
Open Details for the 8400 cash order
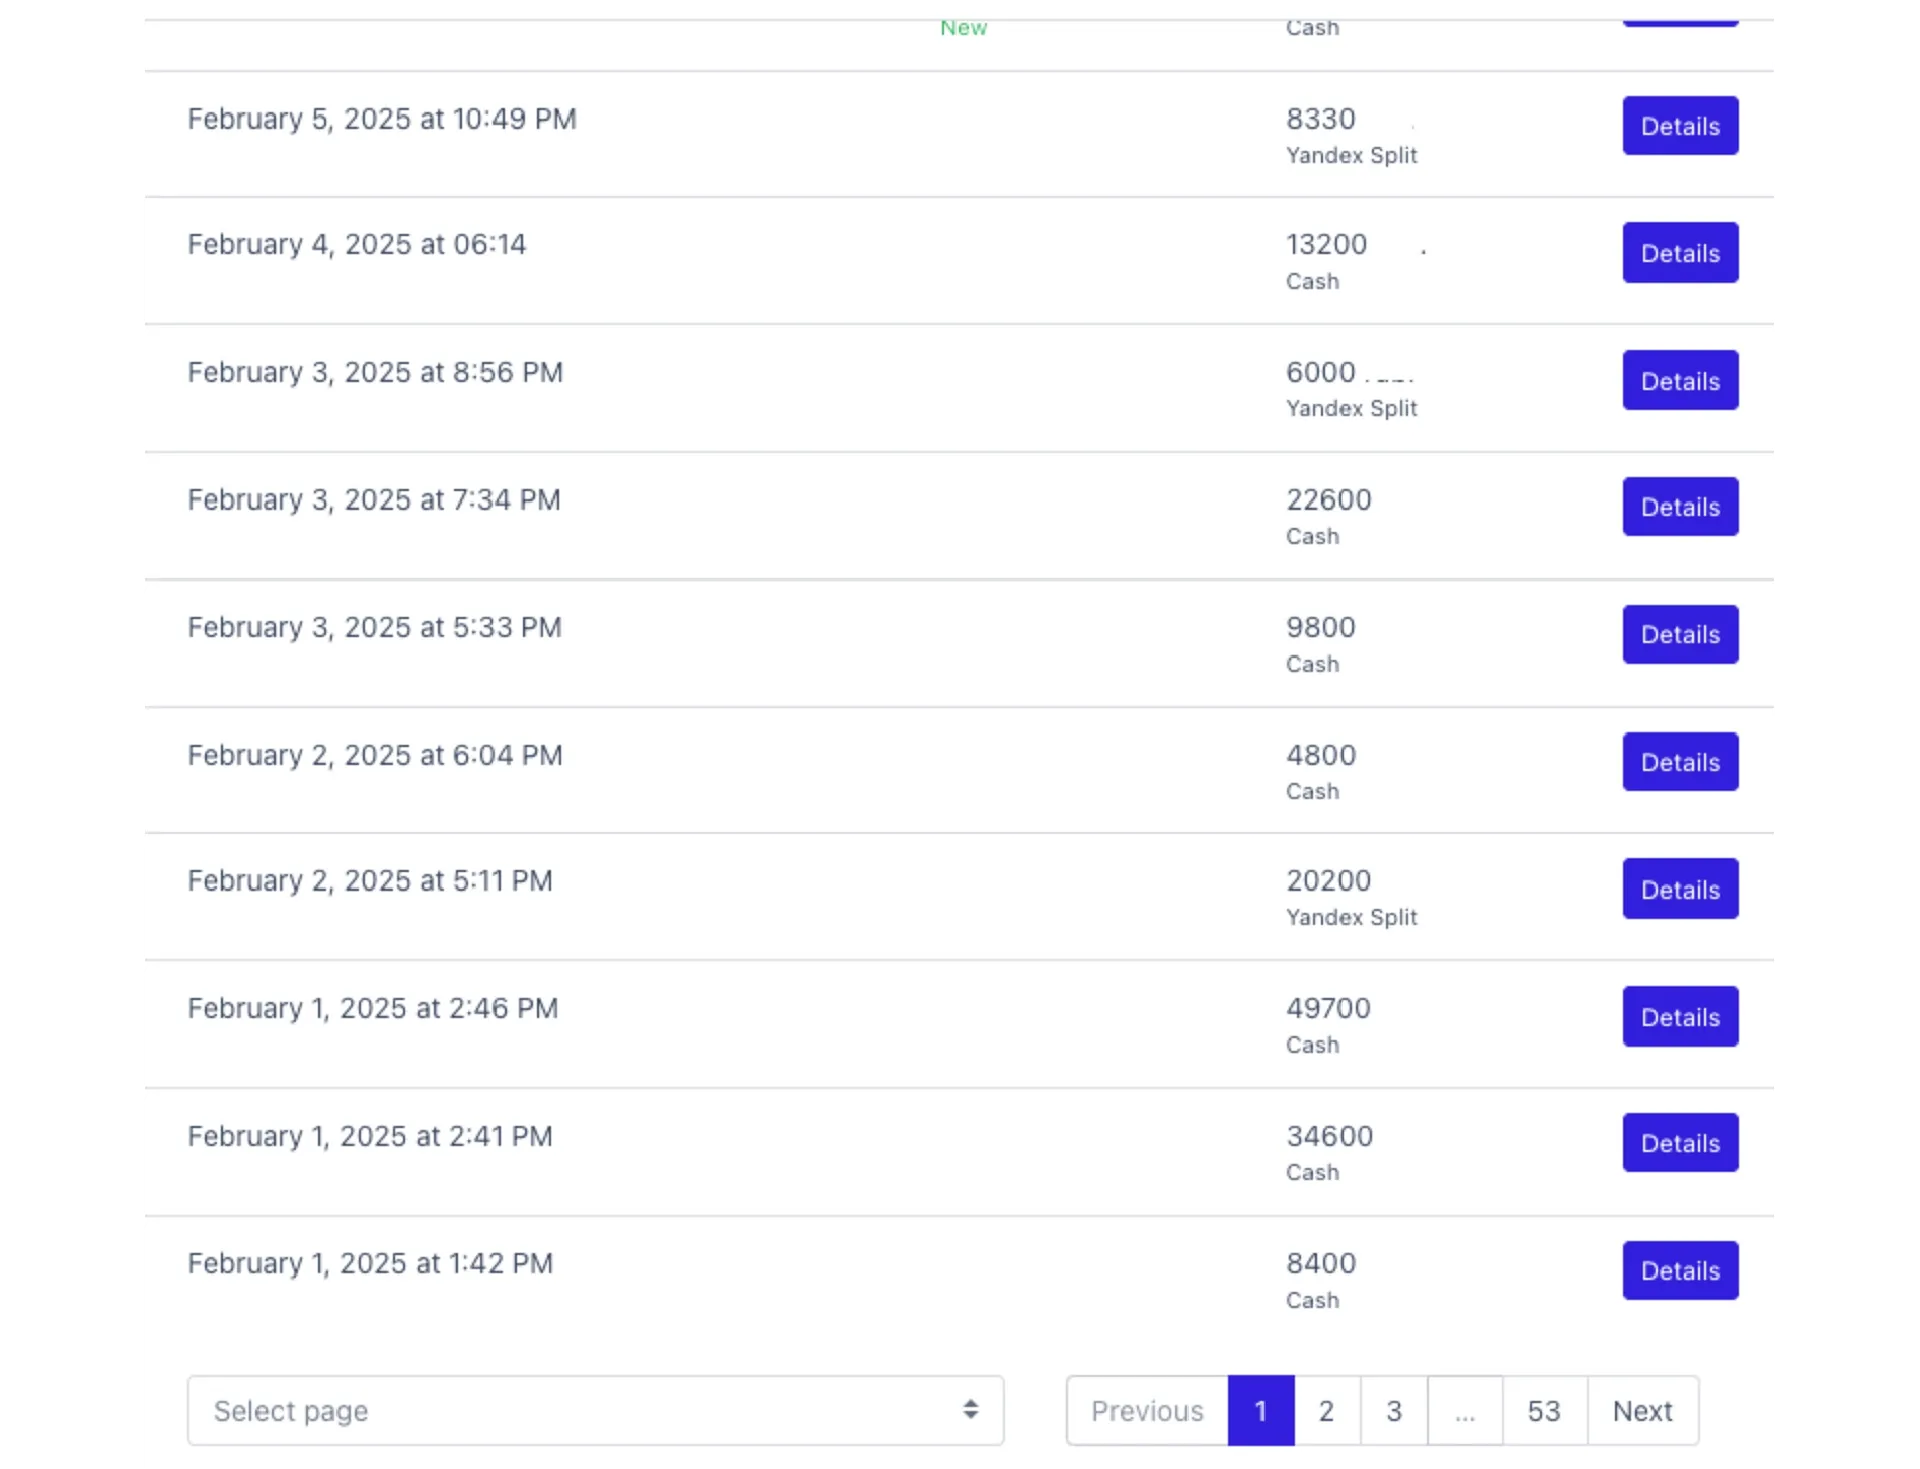(x=1679, y=1271)
